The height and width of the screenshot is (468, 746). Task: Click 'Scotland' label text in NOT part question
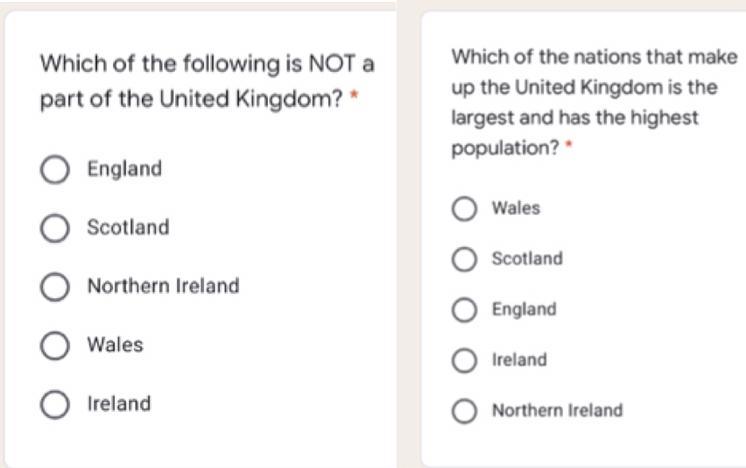128,228
